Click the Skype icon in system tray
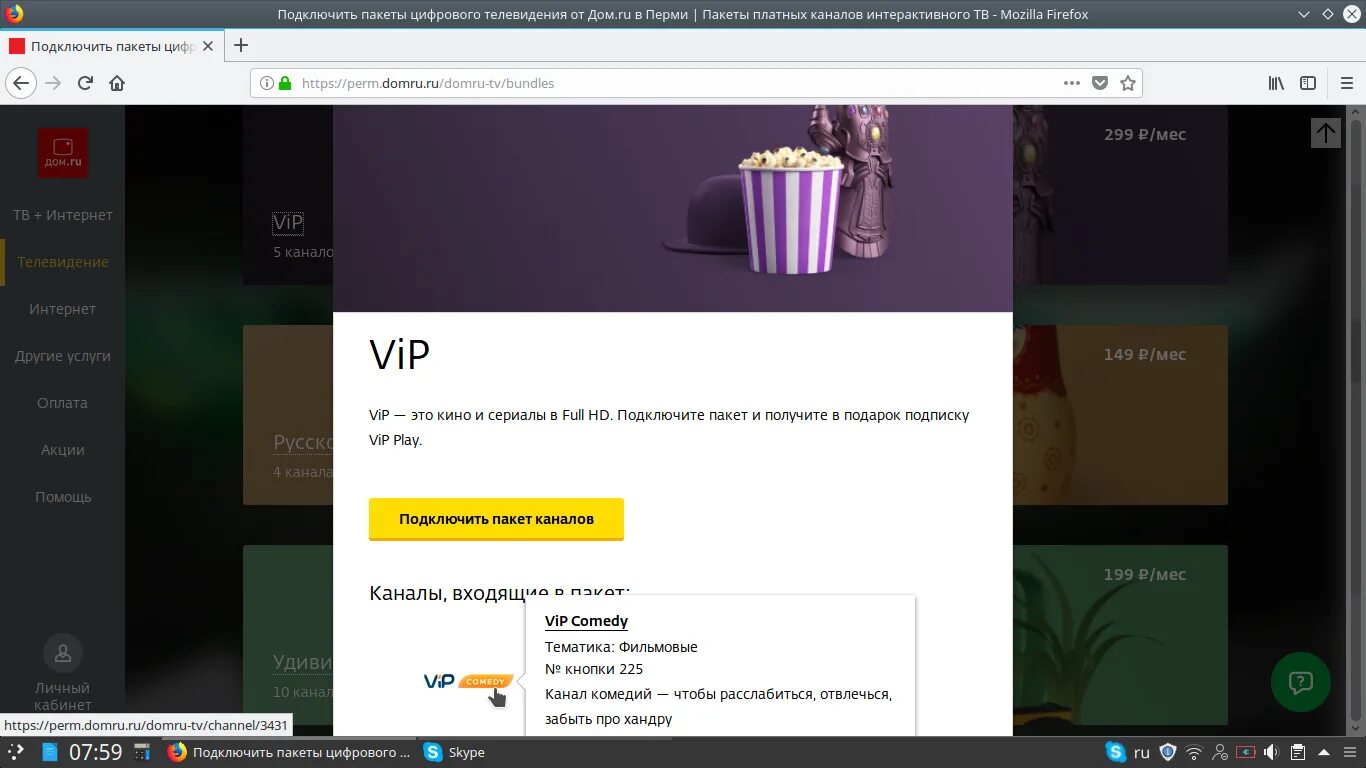Image resolution: width=1366 pixels, height=768 pixels. (x=1115, y=752)
